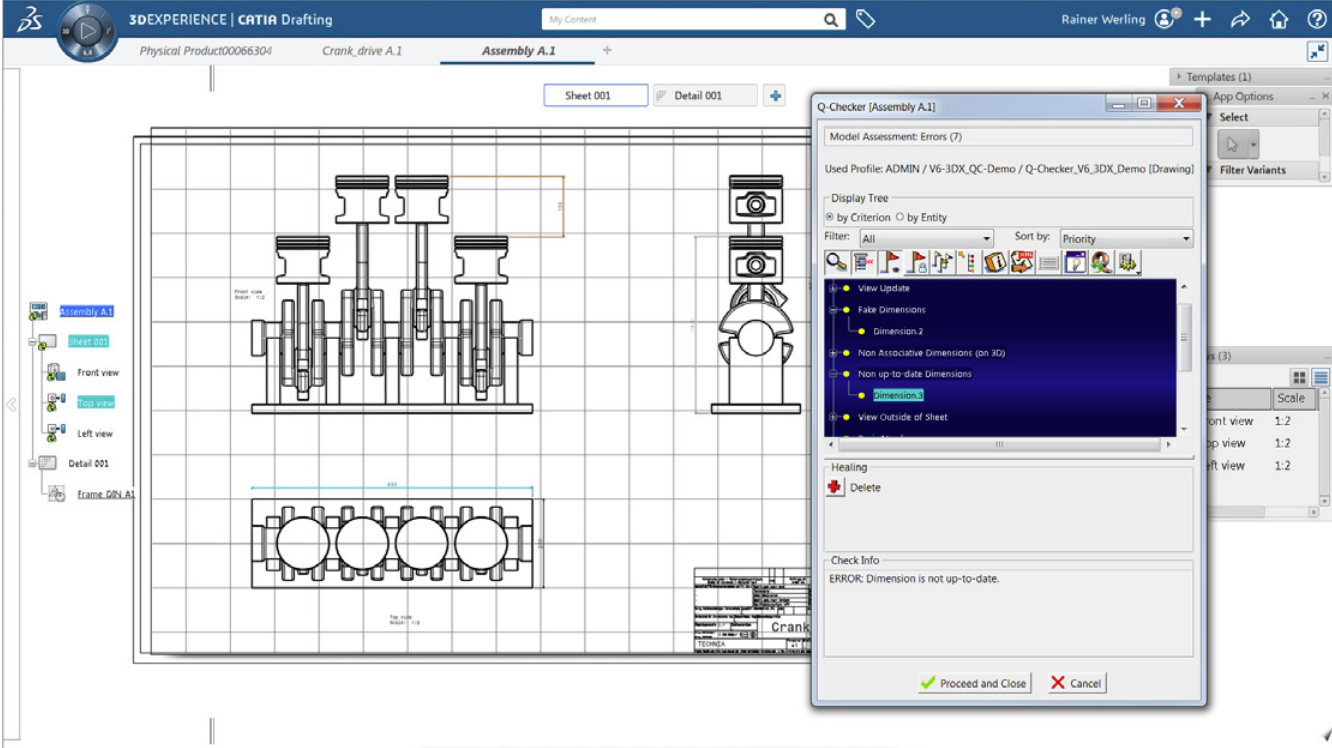Viewport: 1332px width, 748px height.
Task: Click the branching flags icon in Q-Checker
Action: [x=942, y=262]
